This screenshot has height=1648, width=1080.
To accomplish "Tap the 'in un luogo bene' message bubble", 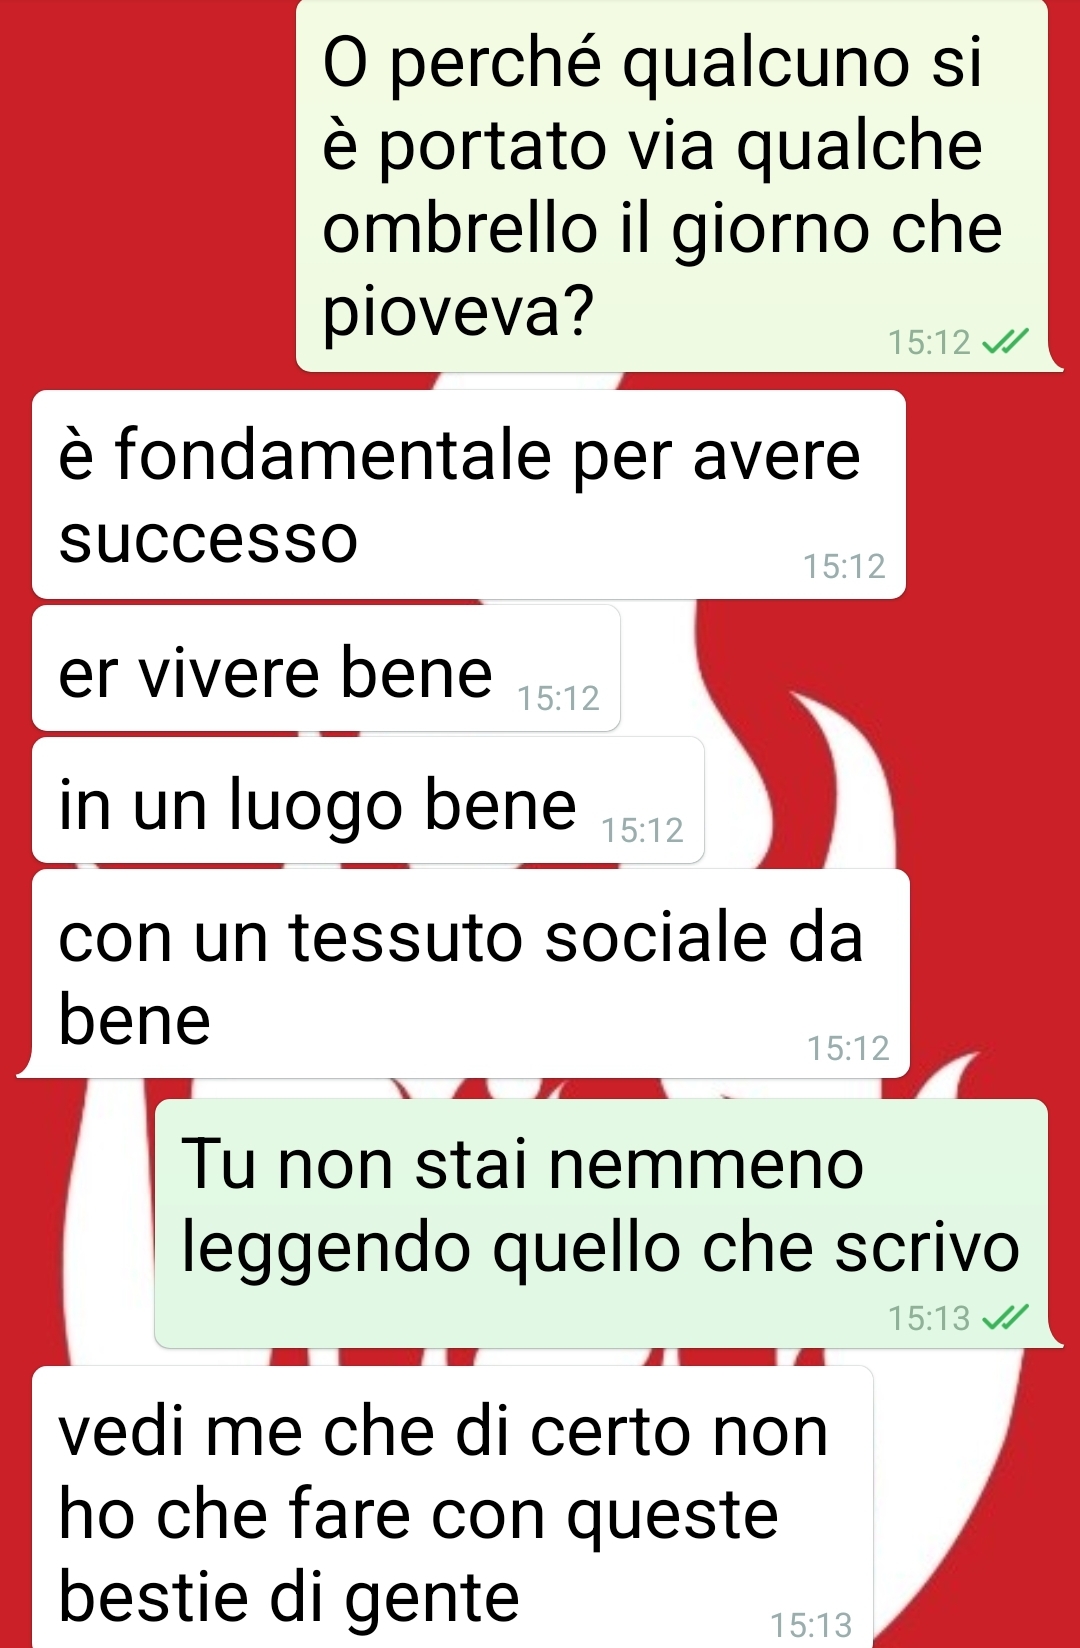I will pyautogui.click(x=368, y=800).
